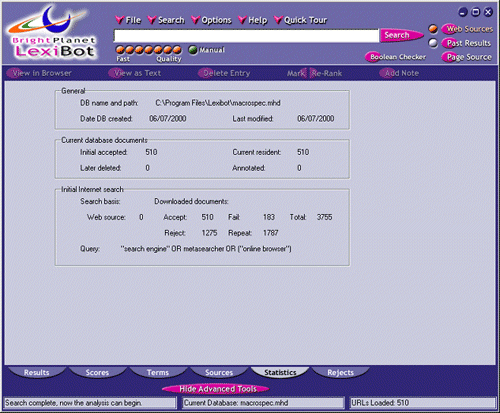Click the Fail value 183
This screenshot has height=413, width=500.
click(x=269, y=217)
